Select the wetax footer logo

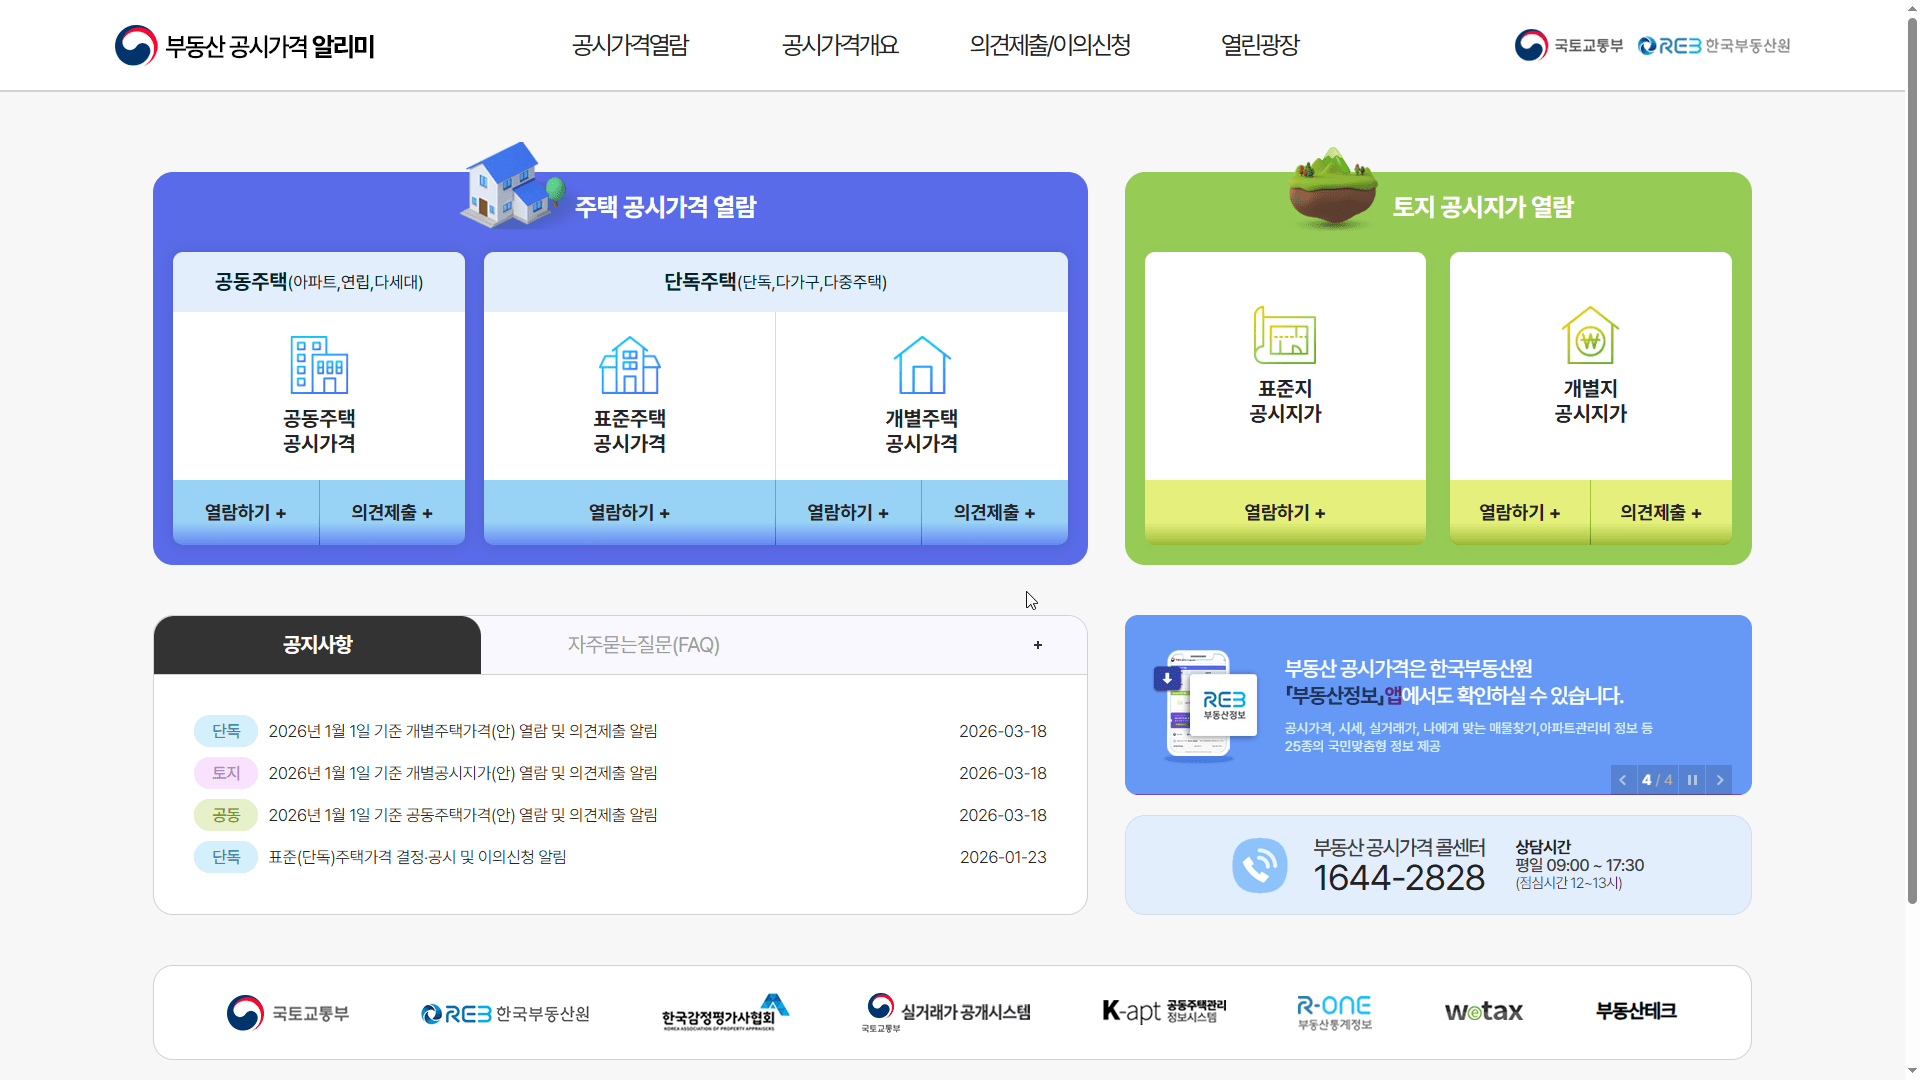tap(1484, 1011)
